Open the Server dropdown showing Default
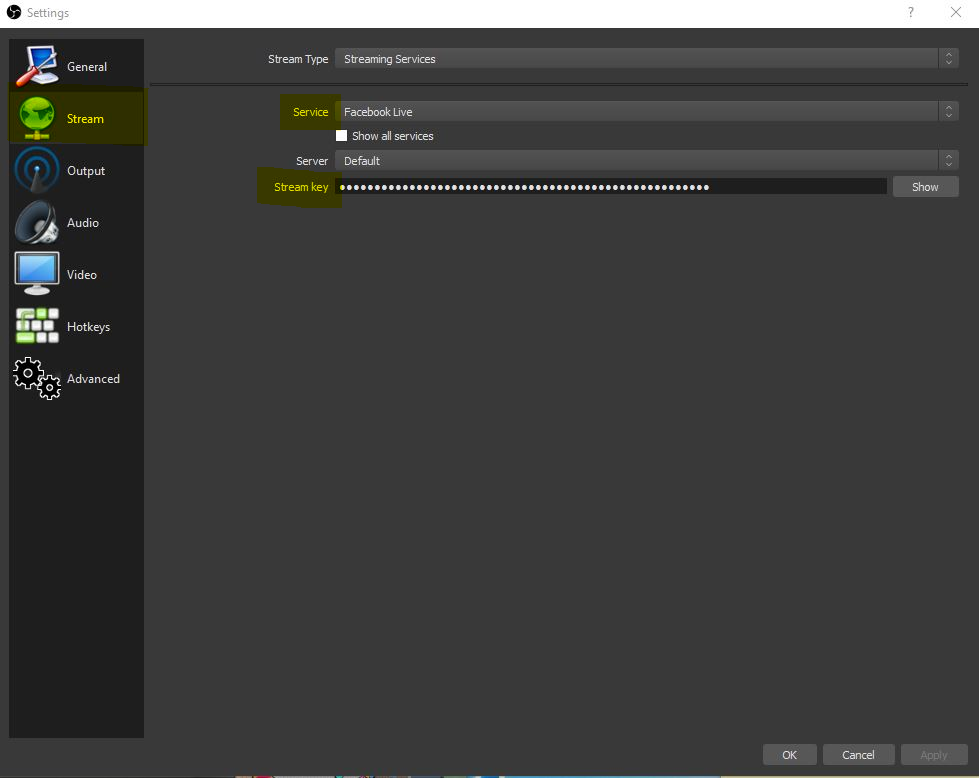 [x=646, y=160]
